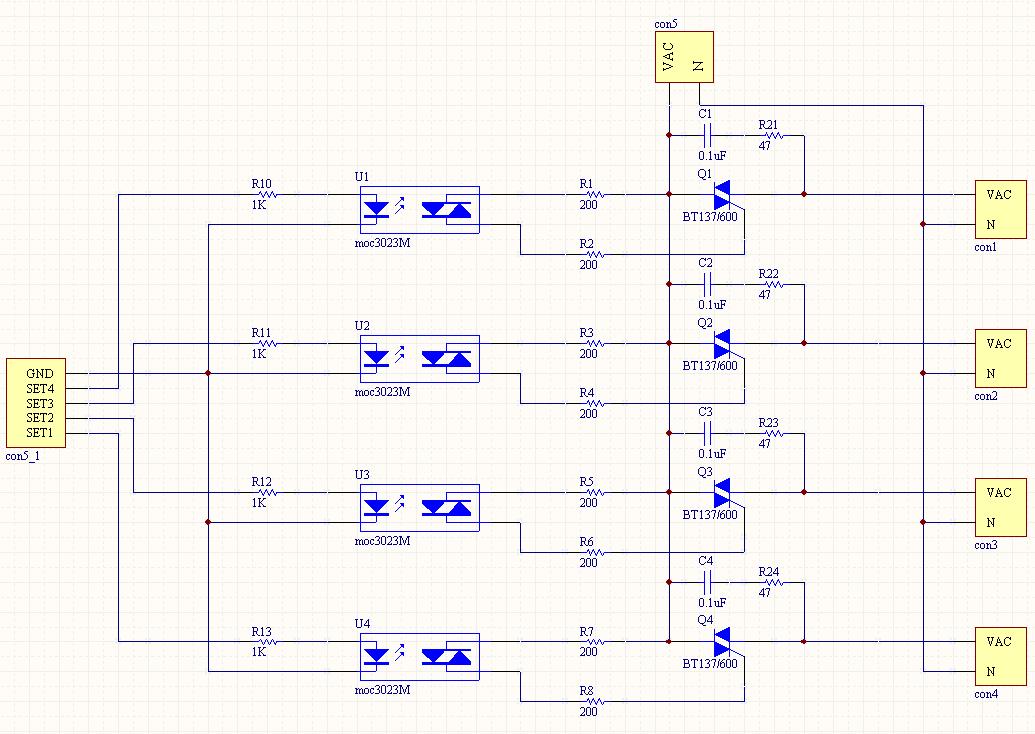Click the Q2 triac symbol
The height and width of the screenshot is (734, 1035).
pos(722,344)
